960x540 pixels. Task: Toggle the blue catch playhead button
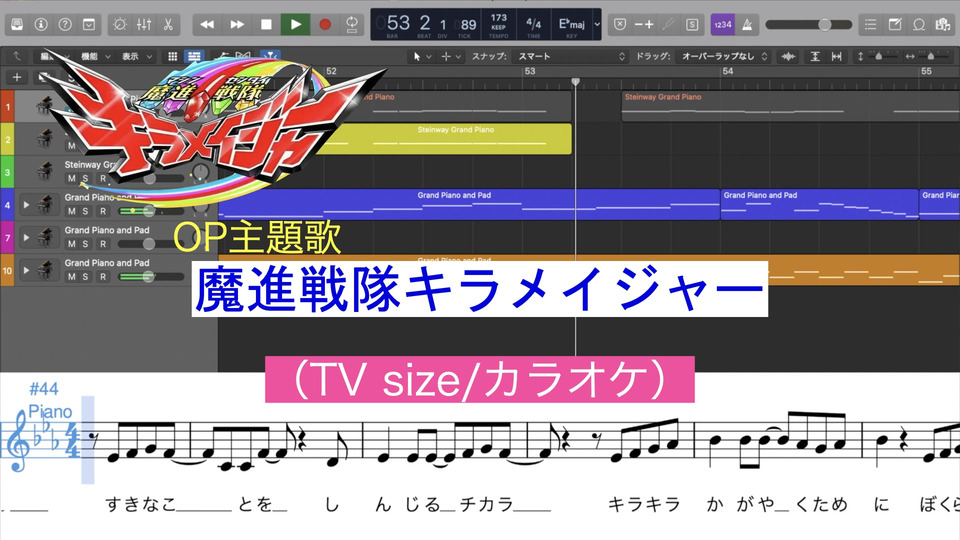(x=269, y=56)
